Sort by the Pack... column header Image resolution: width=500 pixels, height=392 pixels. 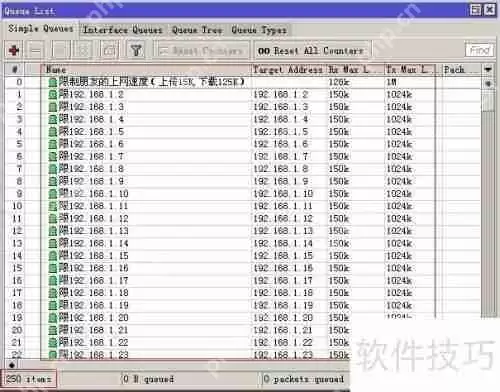[x=461, y=69]
